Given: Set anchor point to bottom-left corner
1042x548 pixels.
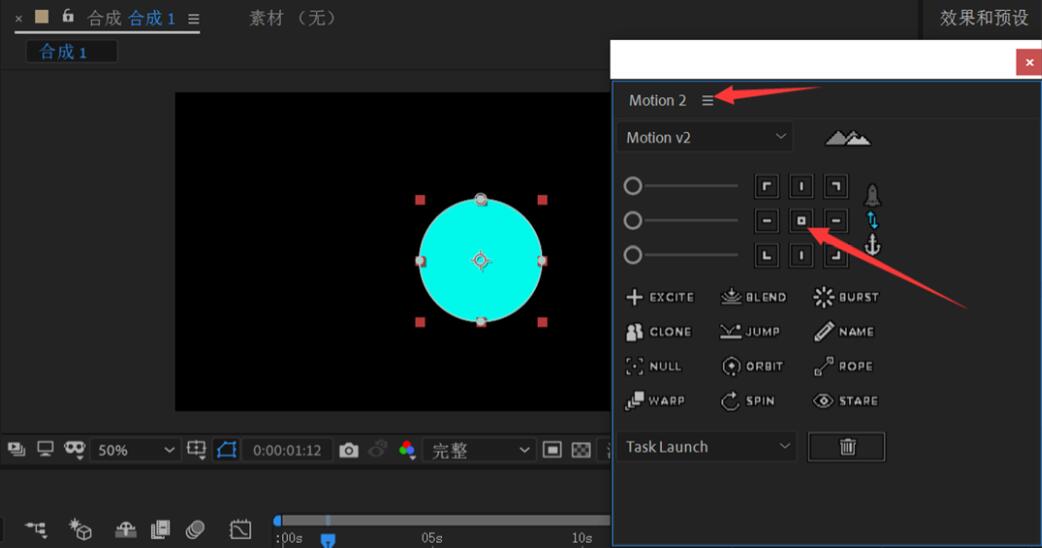Looking at the screenshot, I should click(x=767, y=255).
